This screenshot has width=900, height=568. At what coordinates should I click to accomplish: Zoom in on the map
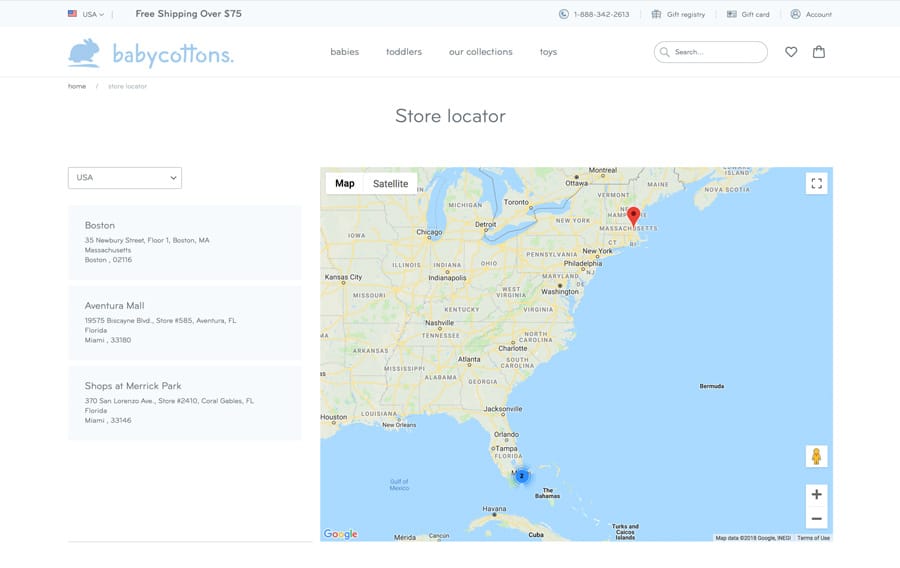click(817, 495)
